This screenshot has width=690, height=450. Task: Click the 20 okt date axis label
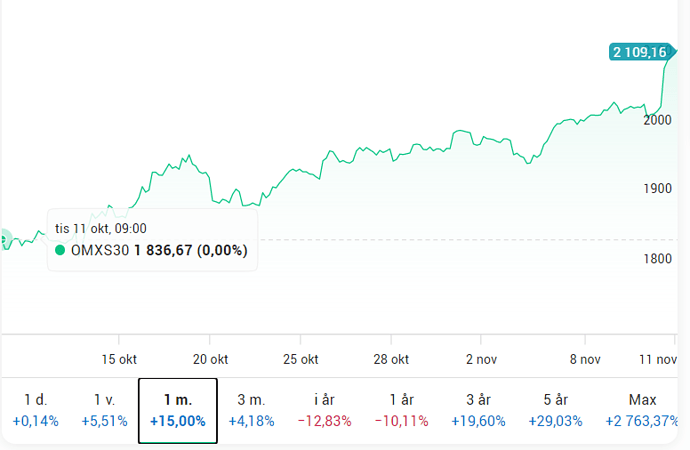click(x=210, y=359)
